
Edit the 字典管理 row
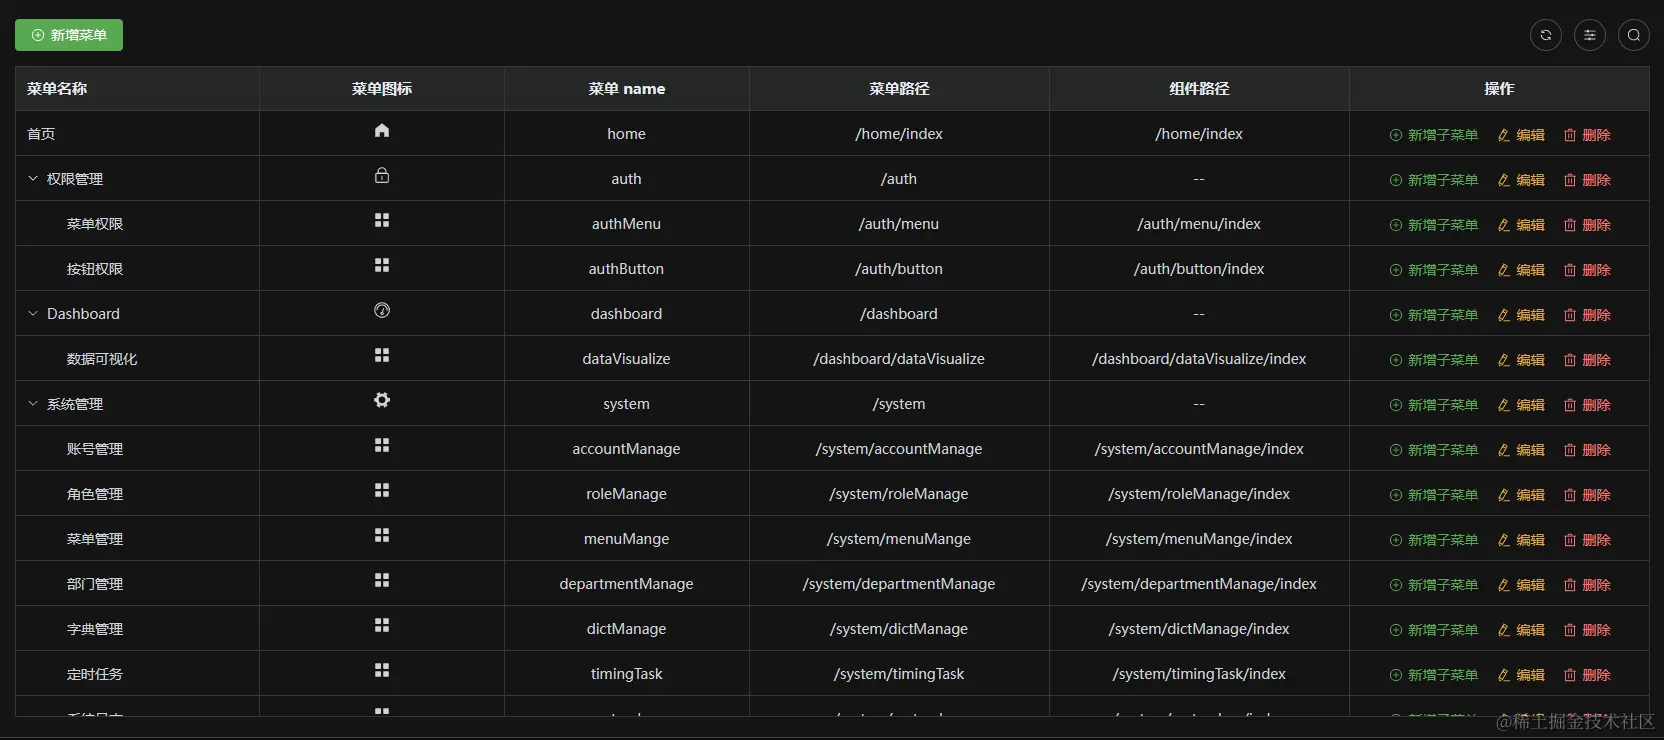tap(1521, 630)
